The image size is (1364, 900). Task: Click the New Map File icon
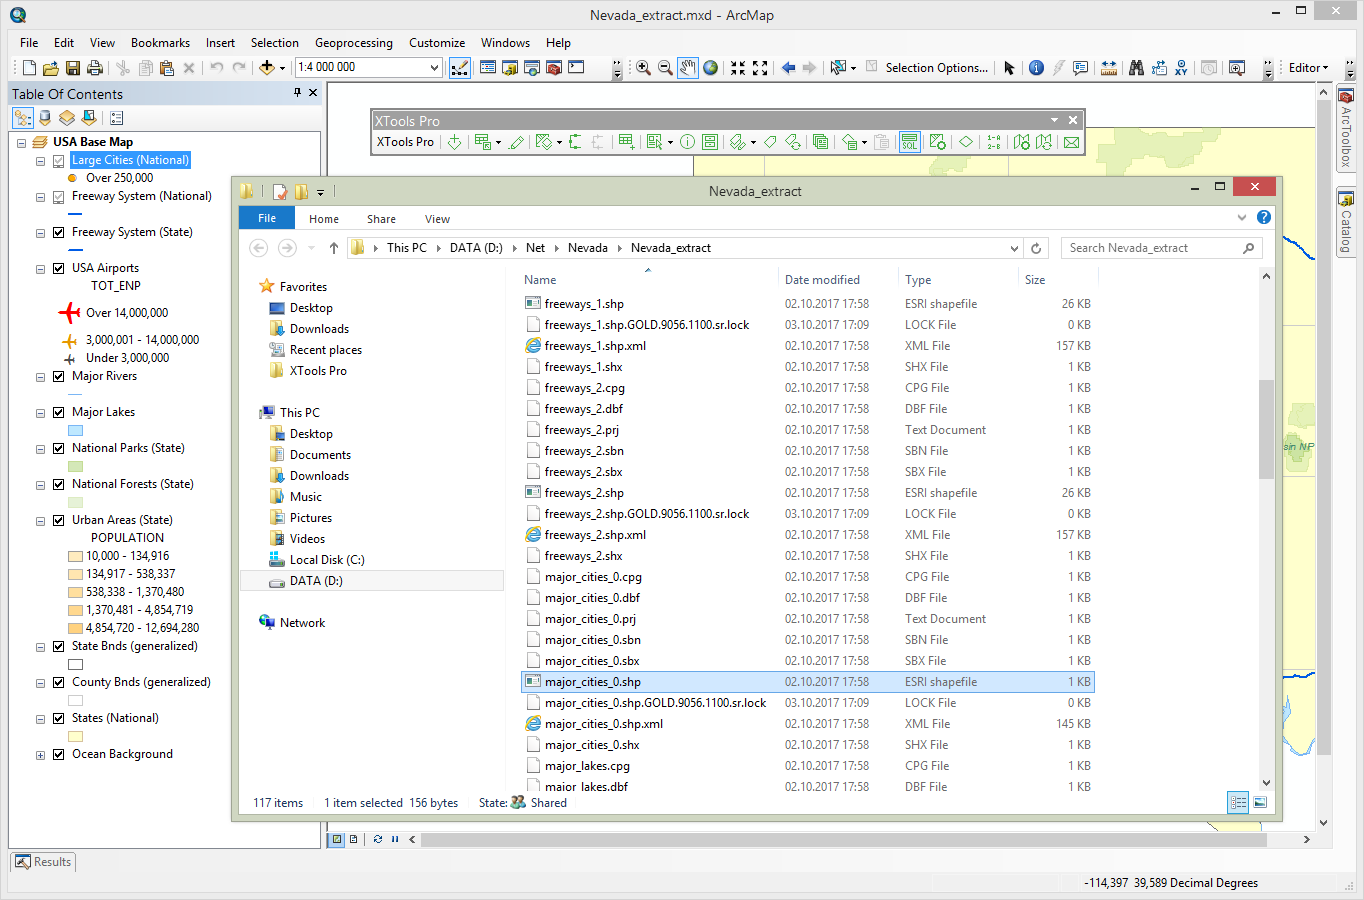(x=29, y=68)
